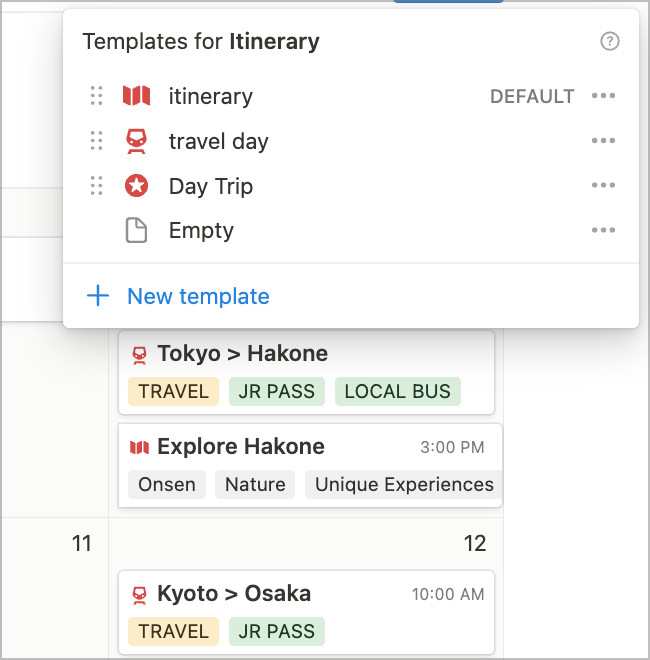Click calendar day number 12
This screenshot has height=660, width=650.
coord(475,543)
